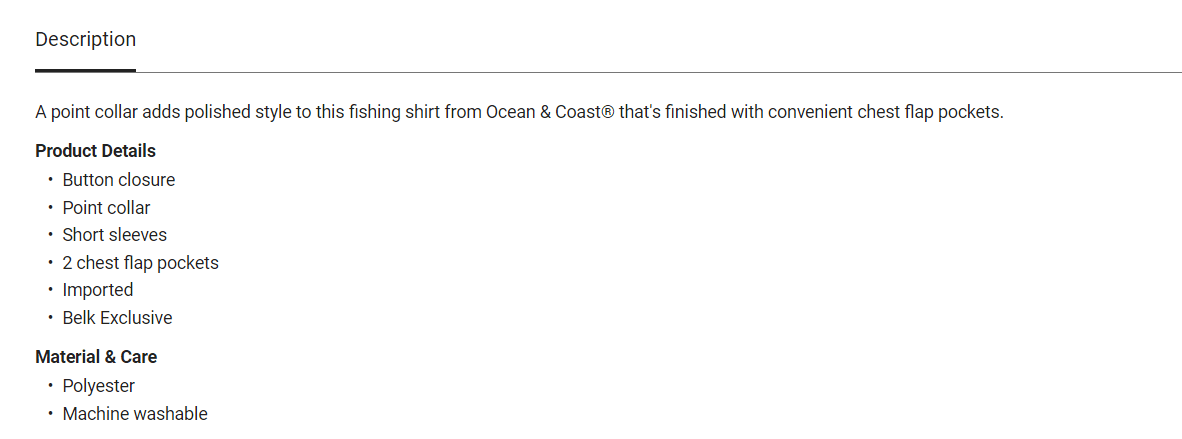Click the Belk Exclusive list item
The image size is (1182, 439).
[117, 318]
